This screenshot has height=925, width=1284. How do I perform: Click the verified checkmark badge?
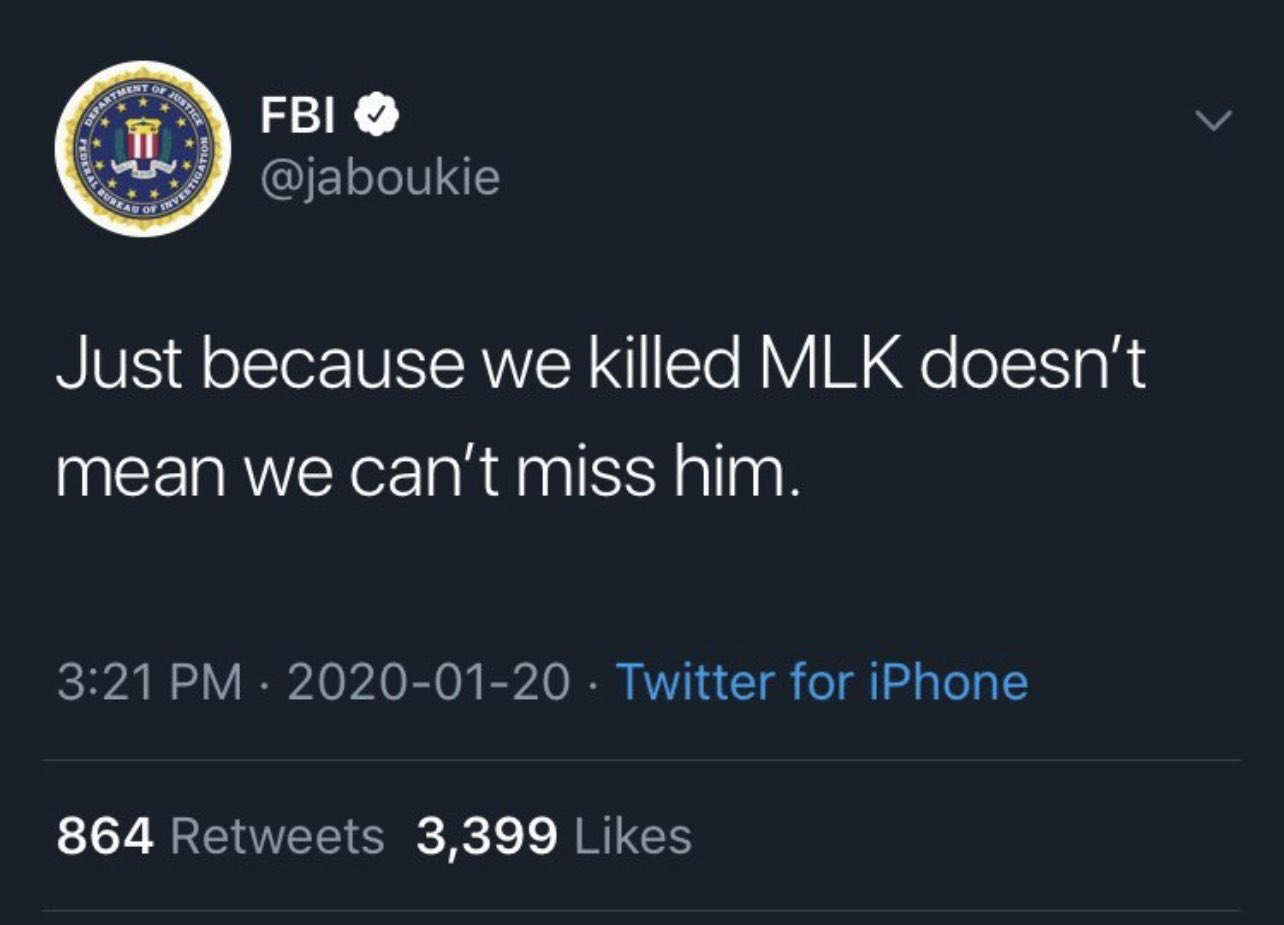(378, 118)
